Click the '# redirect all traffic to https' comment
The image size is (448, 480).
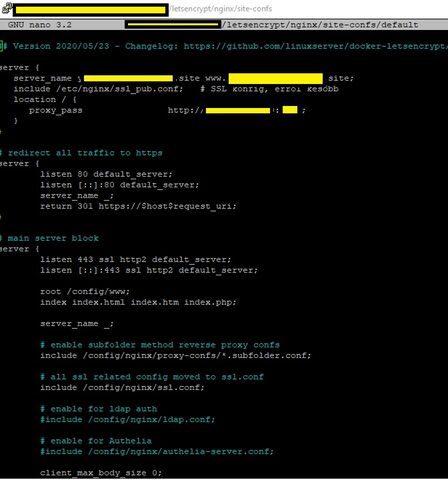pos(81,153)
